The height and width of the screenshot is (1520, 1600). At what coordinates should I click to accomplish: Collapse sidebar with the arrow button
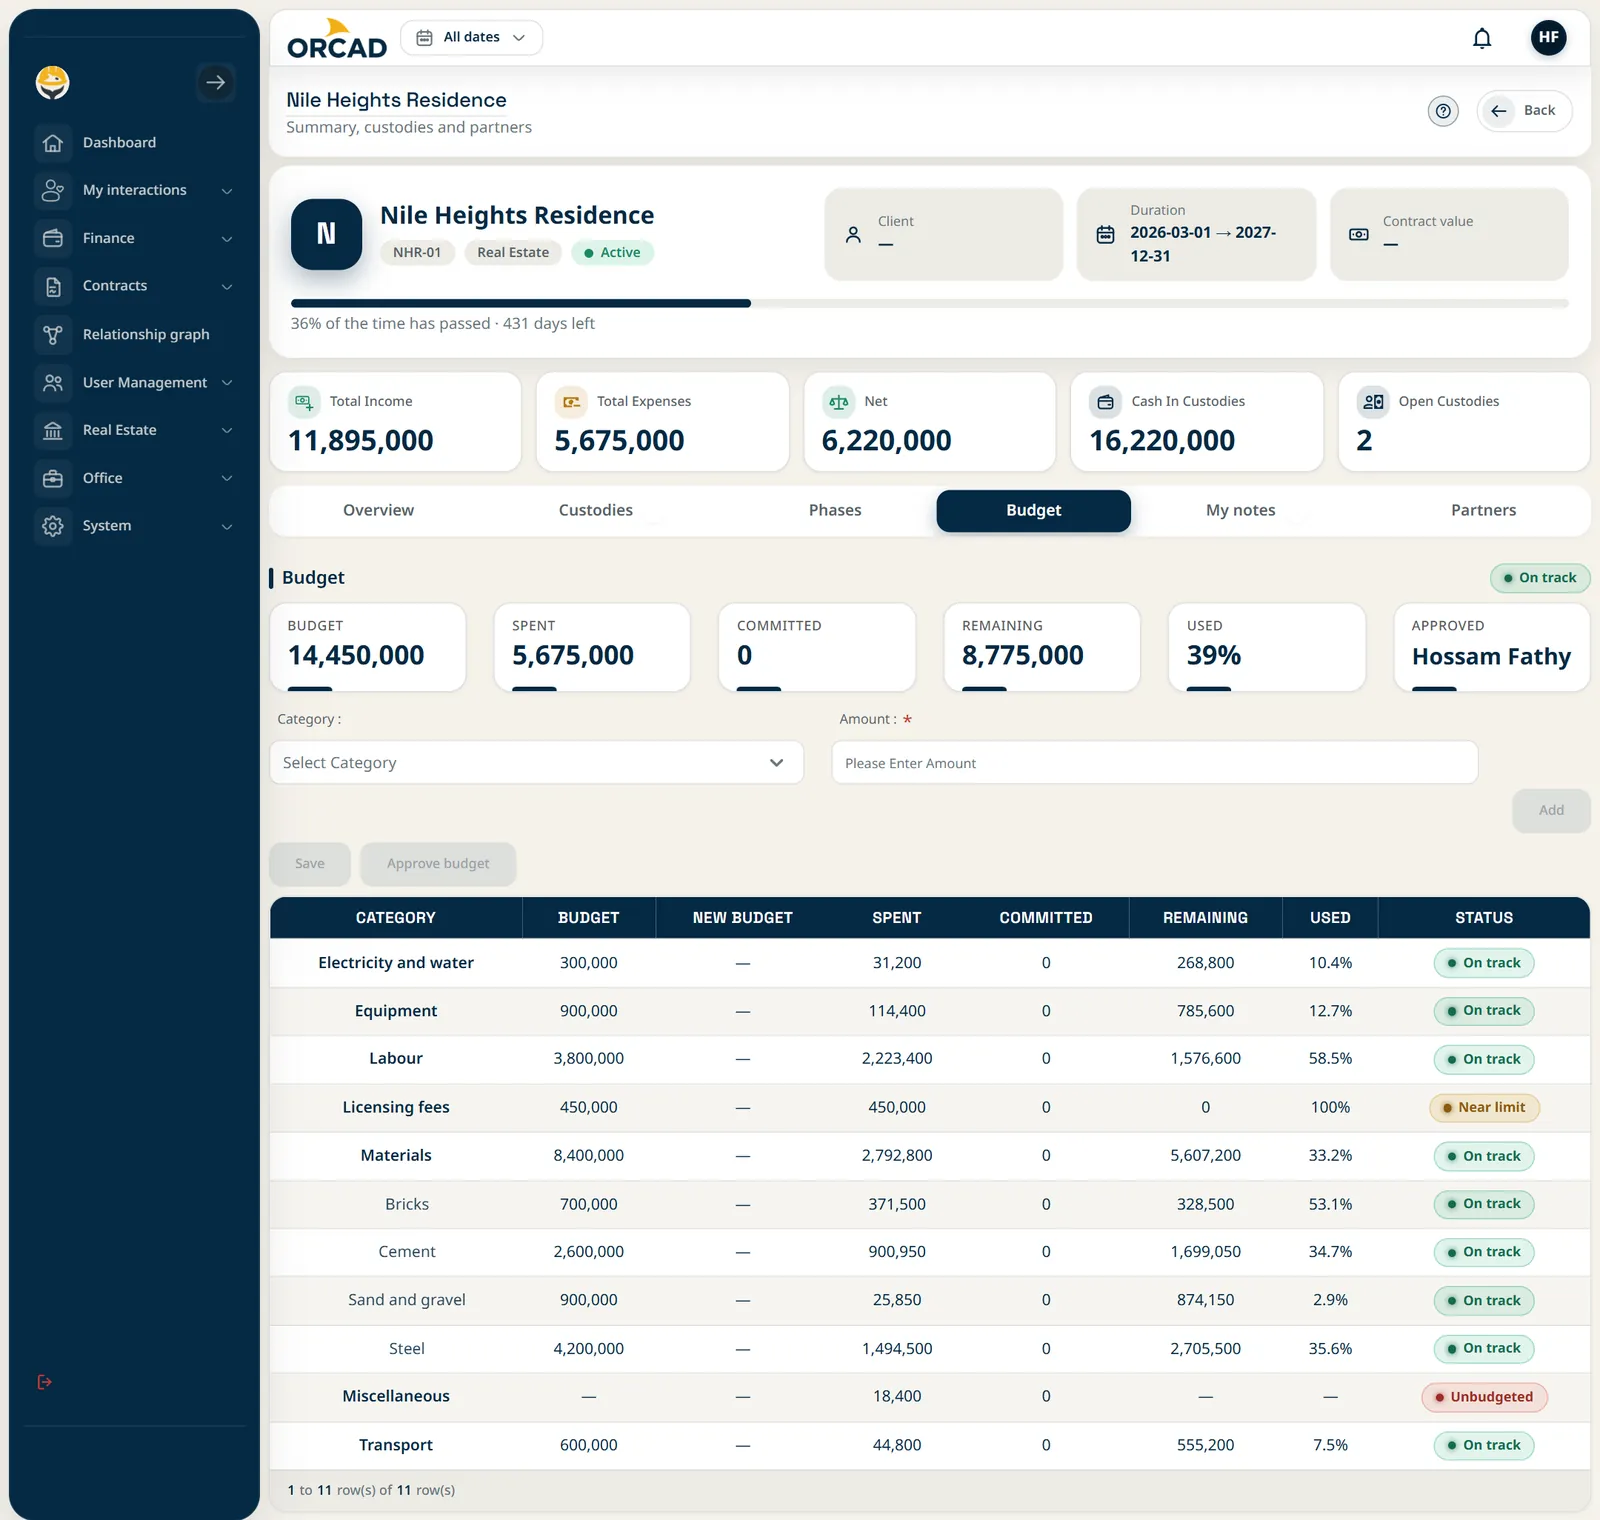coord(215,82)
